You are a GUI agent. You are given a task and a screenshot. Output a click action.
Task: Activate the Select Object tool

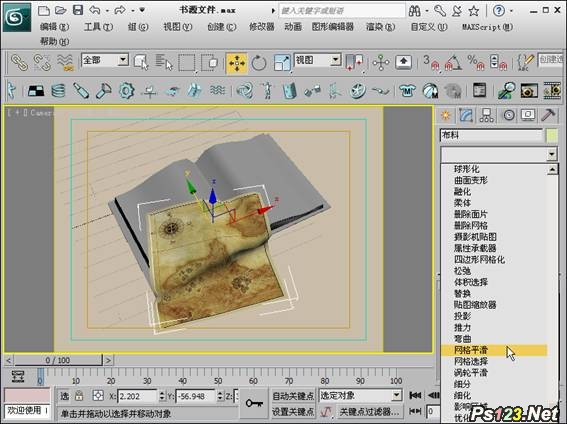pos(141,62)
